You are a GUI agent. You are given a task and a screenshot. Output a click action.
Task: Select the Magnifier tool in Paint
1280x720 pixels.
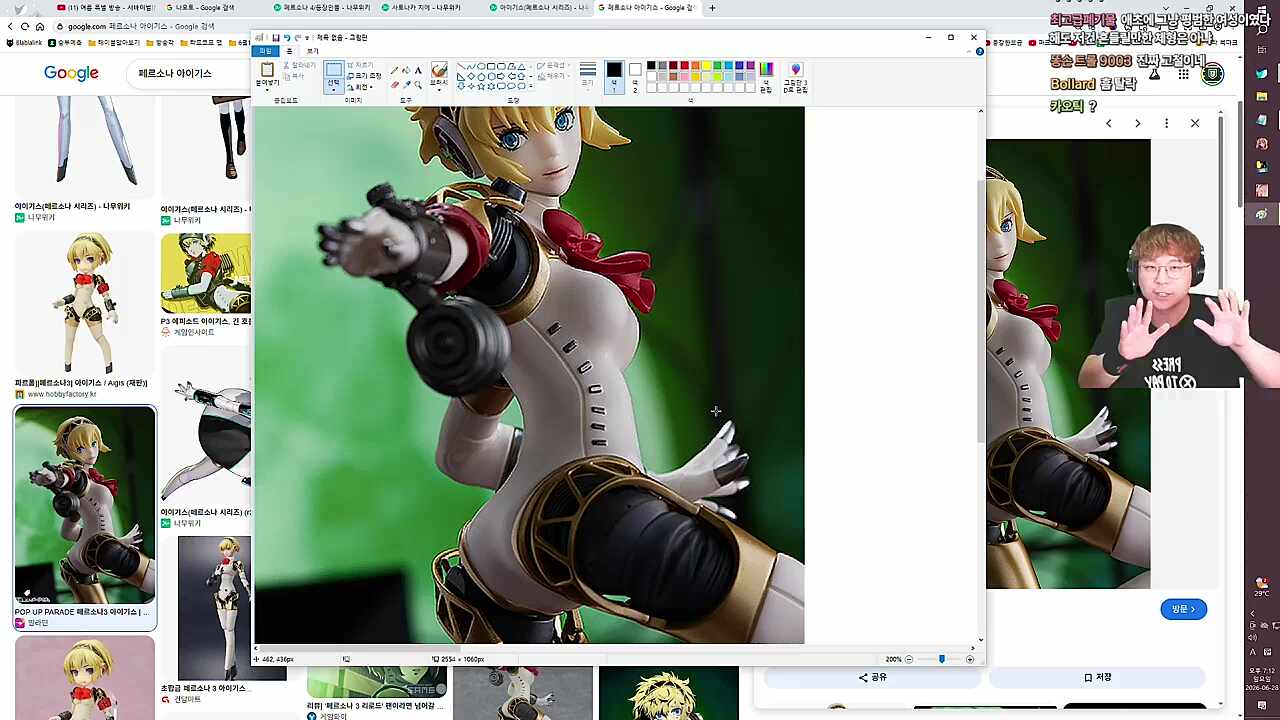[x=417, y=84]
